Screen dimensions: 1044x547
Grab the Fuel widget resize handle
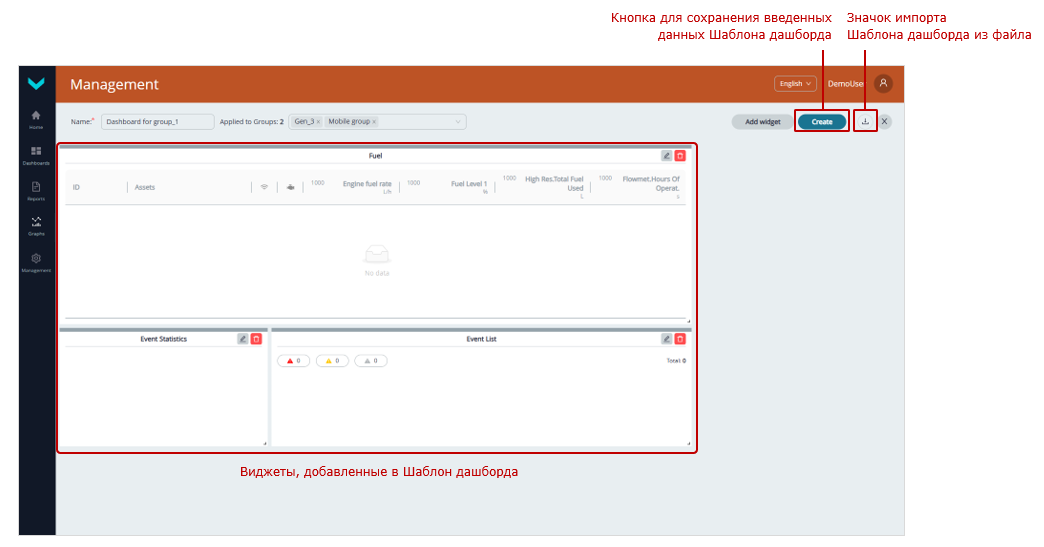[687, 321]
